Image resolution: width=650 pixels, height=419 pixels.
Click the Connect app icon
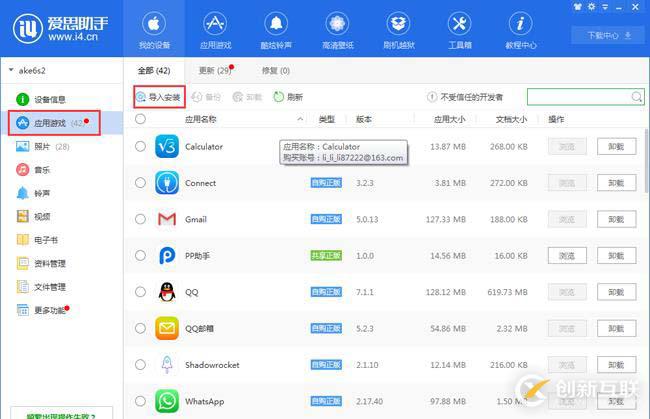167,183
